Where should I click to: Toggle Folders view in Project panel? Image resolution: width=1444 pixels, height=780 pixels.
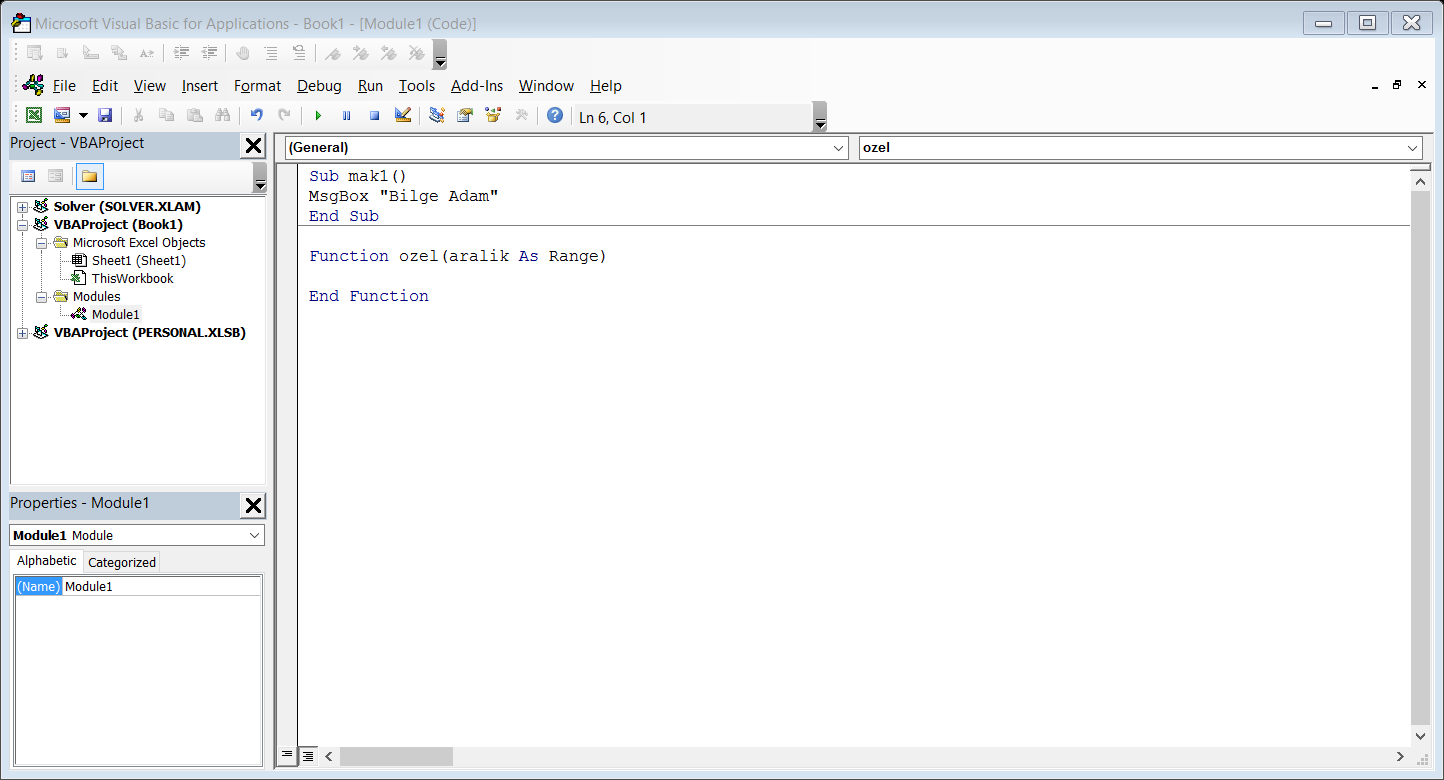(89, 176)
